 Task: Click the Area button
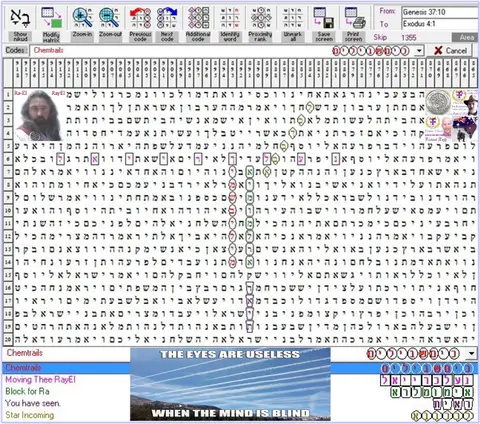[466, 37]
